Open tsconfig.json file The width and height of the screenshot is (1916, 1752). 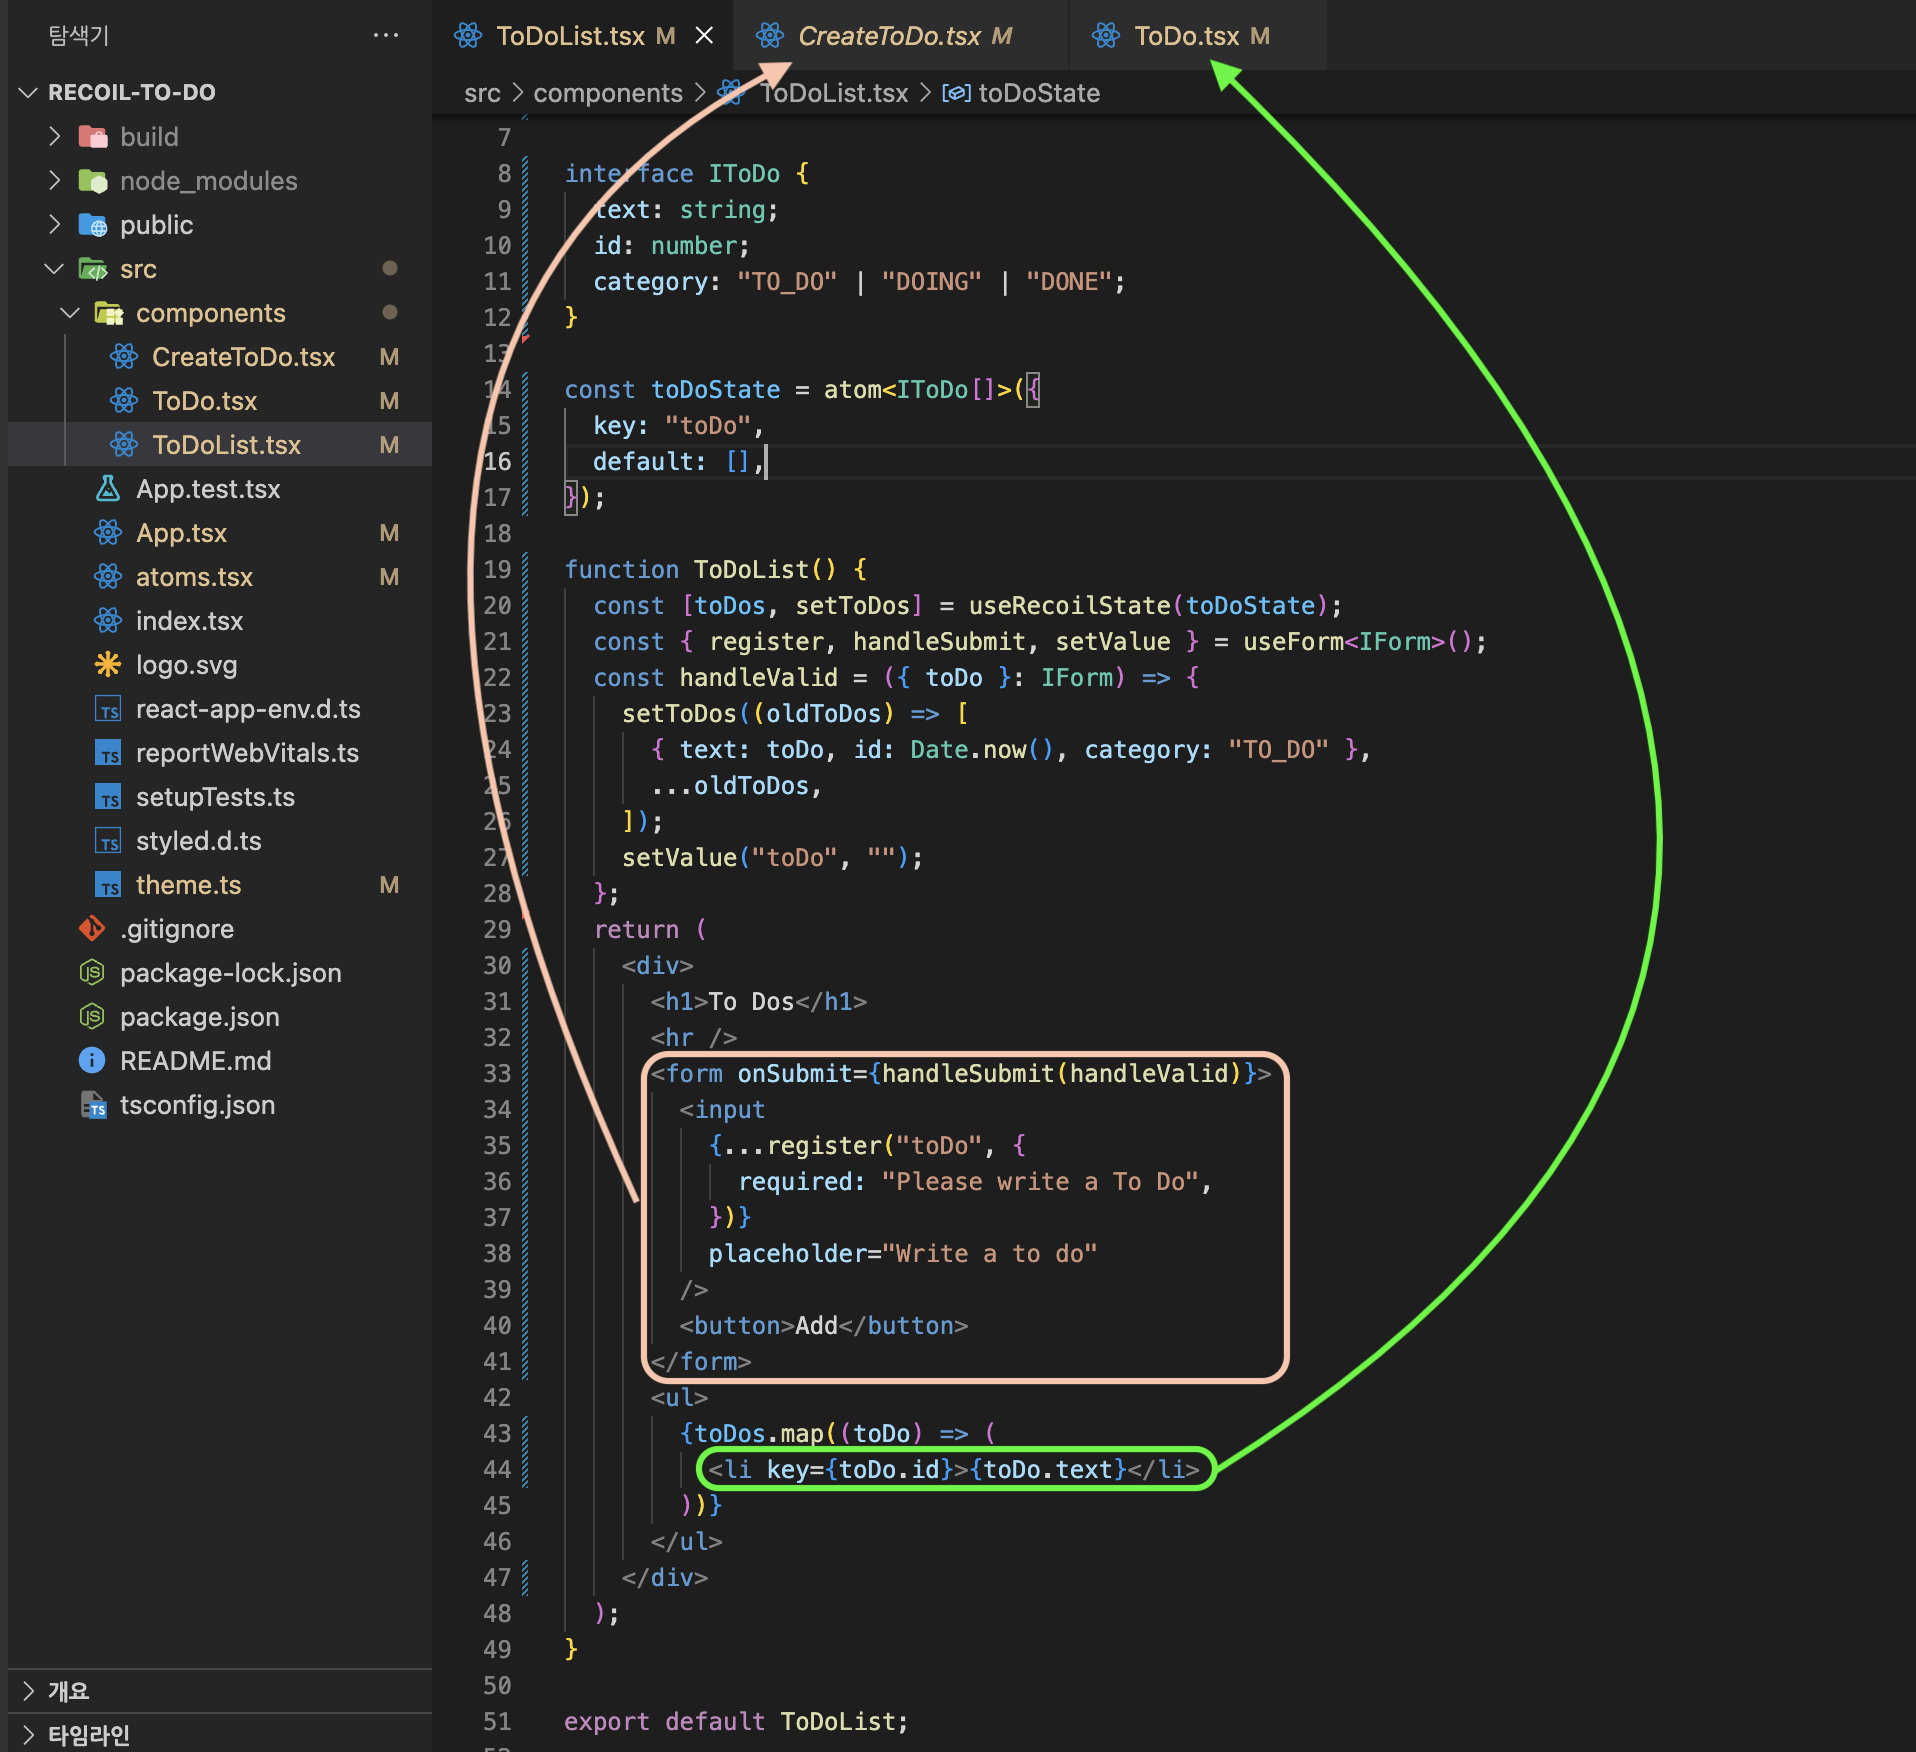tap(197, 1105)
